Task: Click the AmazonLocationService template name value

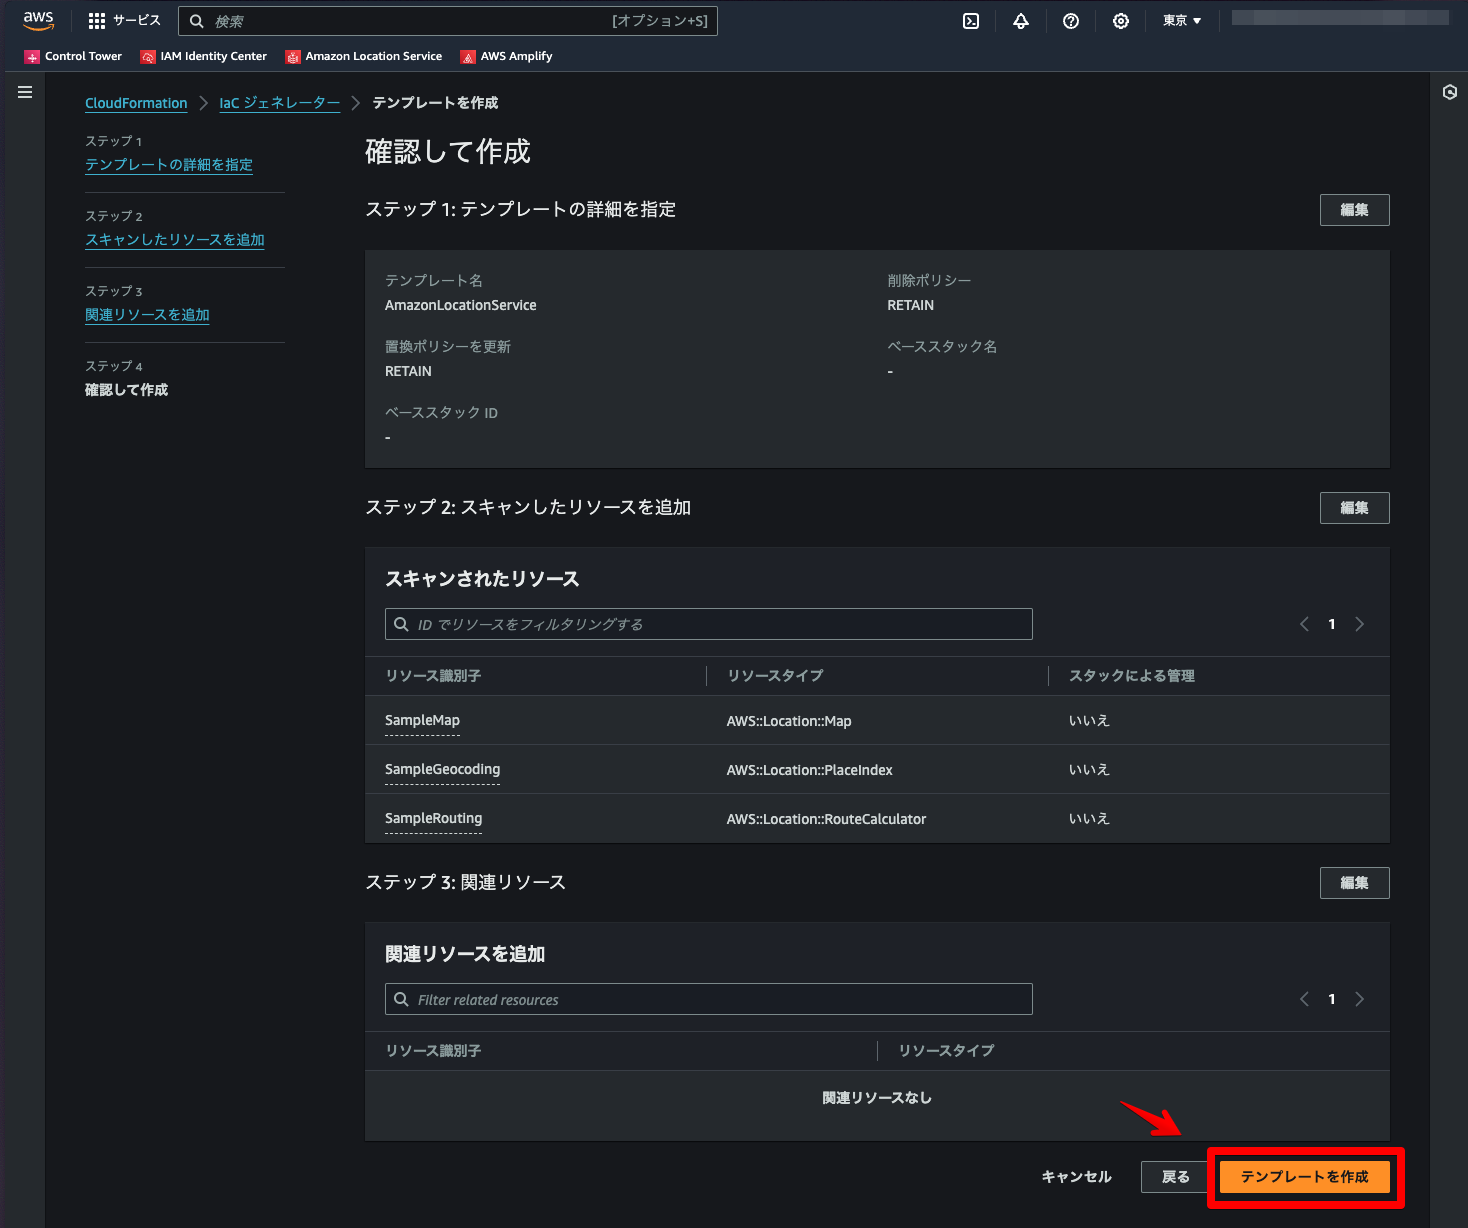Action: coord(461,305)
